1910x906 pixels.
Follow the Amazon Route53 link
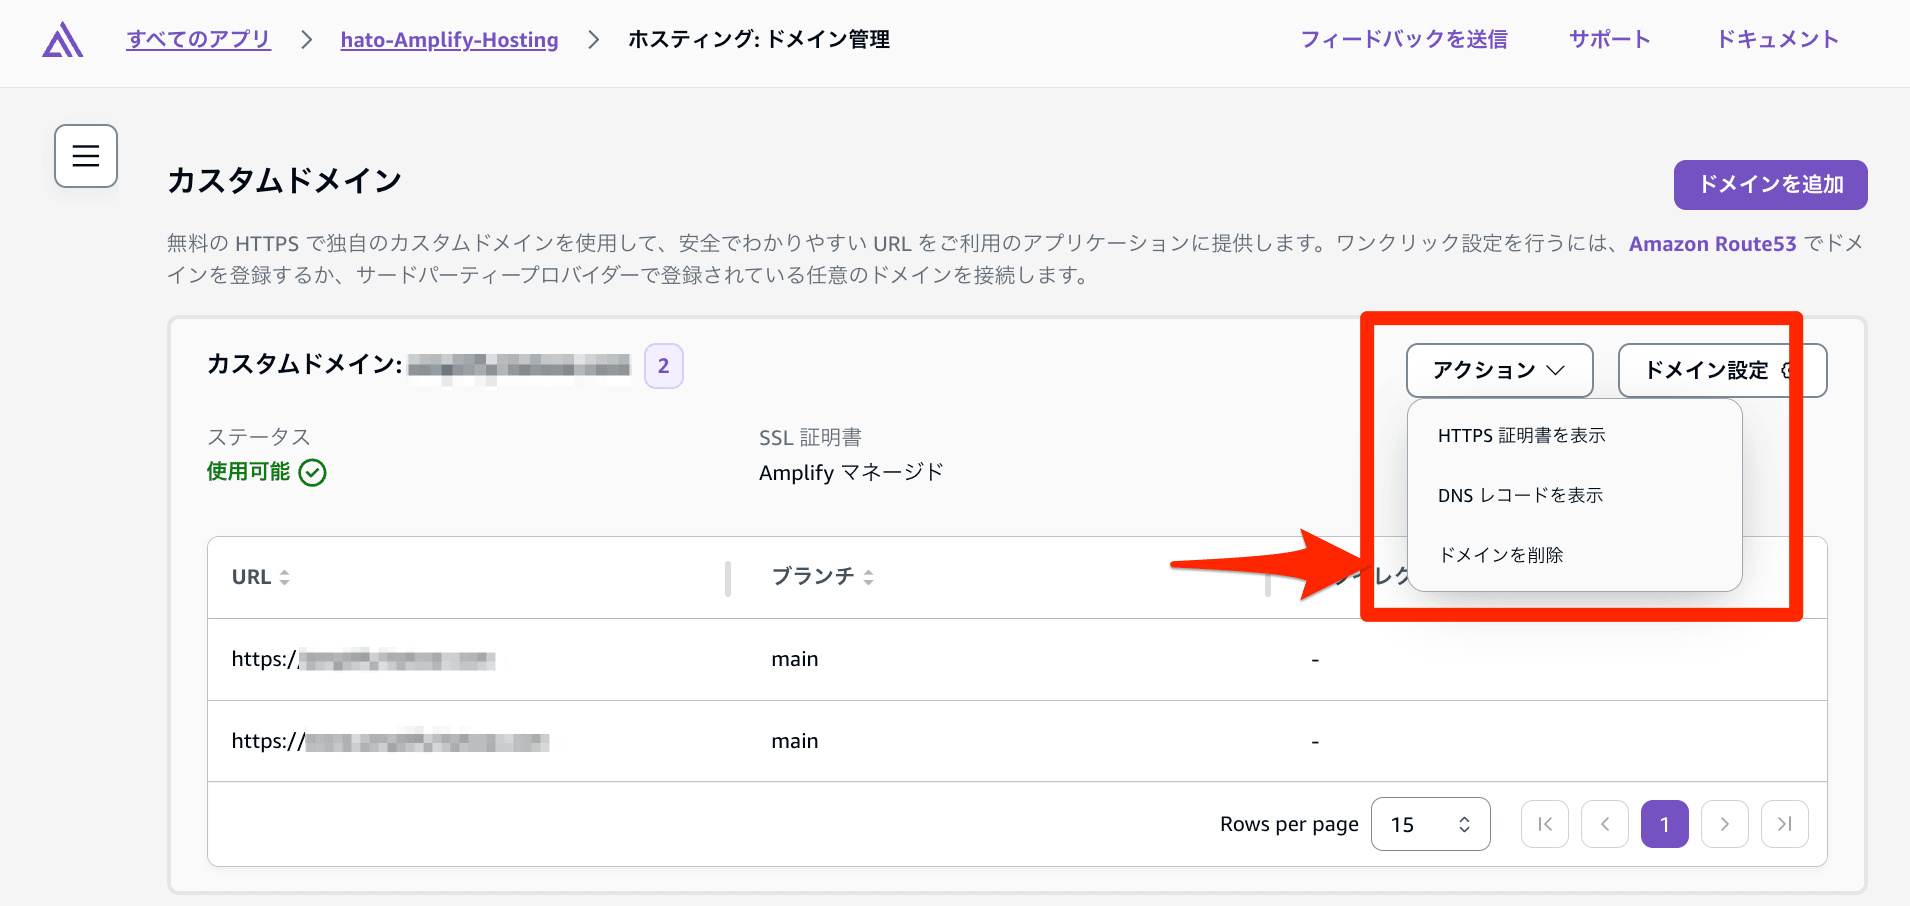coord(1712,244)
